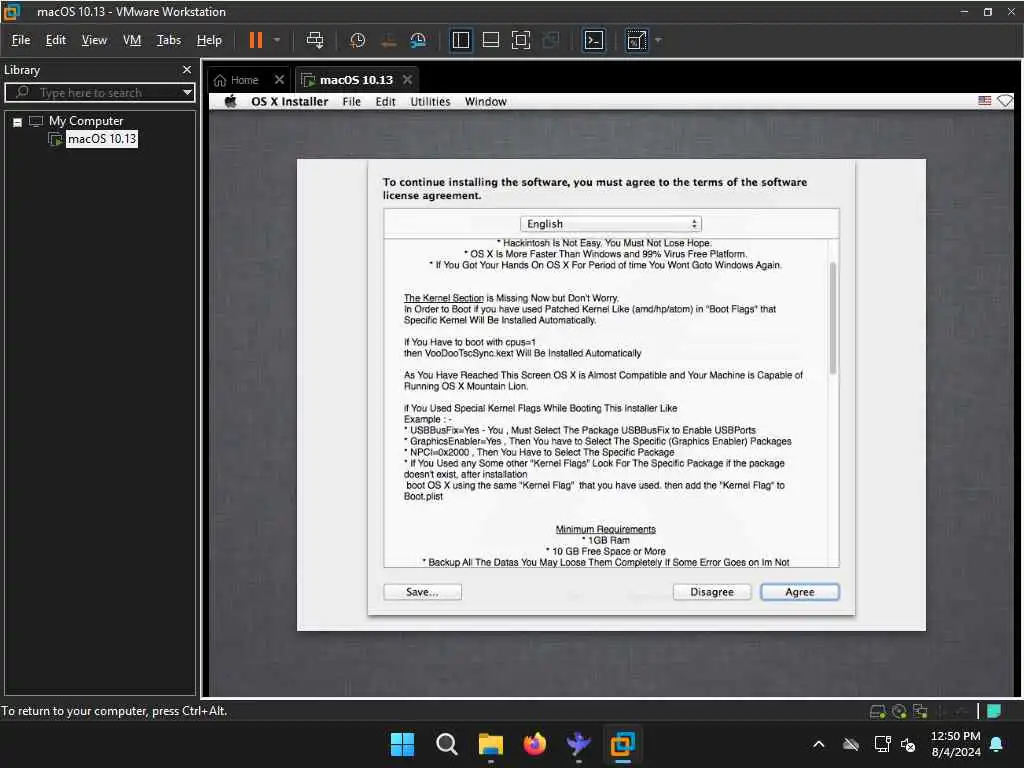
Task: Open Windows Start menu
Action: [x=402, y=744]
